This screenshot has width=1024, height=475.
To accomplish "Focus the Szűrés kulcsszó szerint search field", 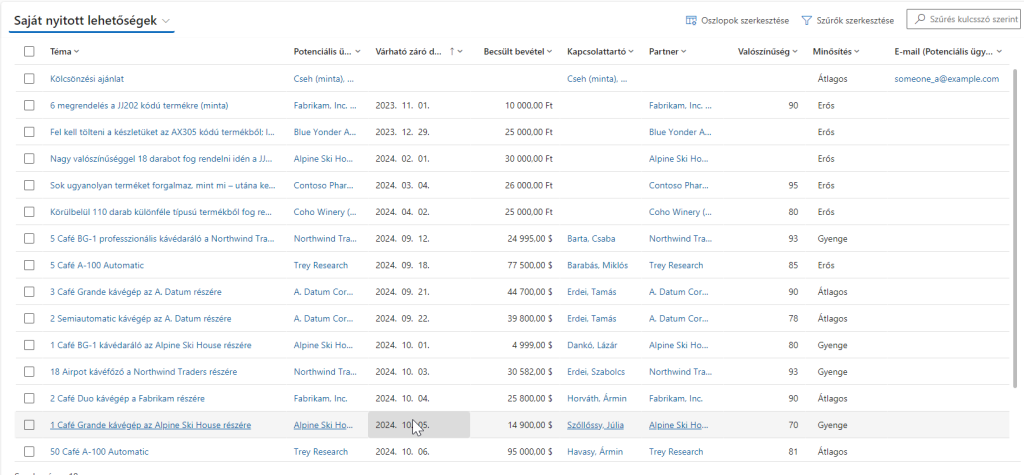I will pos(963,20).
